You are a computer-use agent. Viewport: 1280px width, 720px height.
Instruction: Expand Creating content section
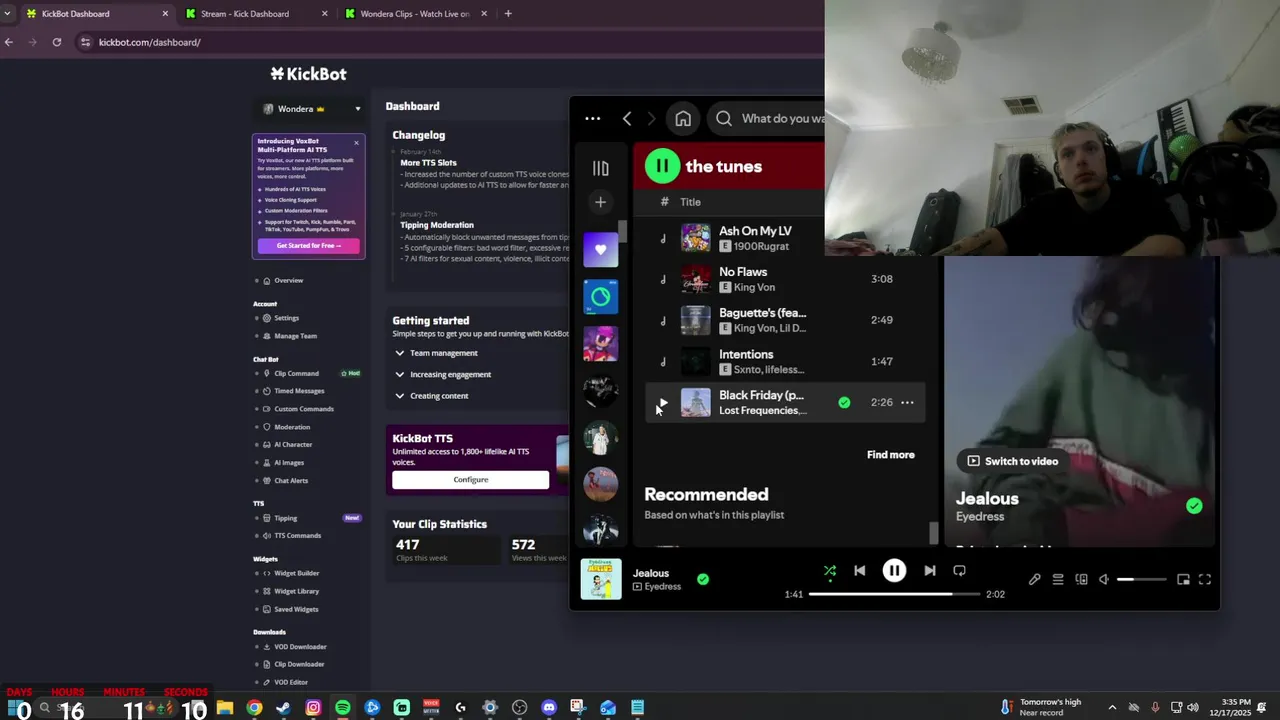tap(431, 396)
